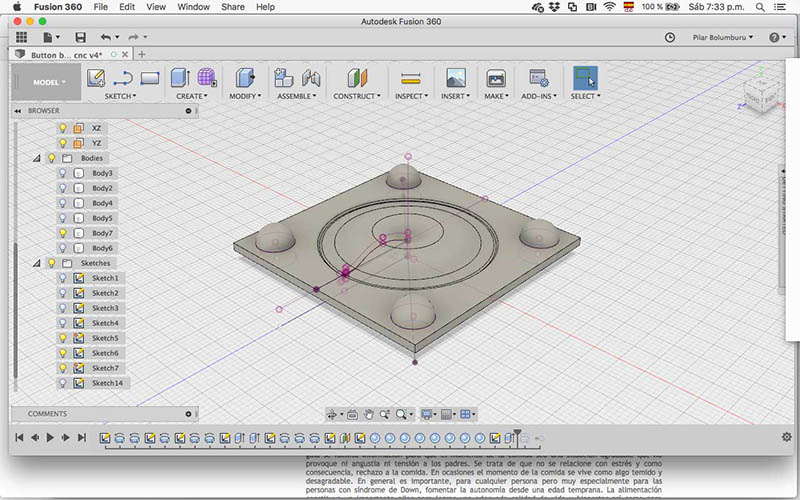
Task: Click the Wi-Fi status icon
Action: 609,7
